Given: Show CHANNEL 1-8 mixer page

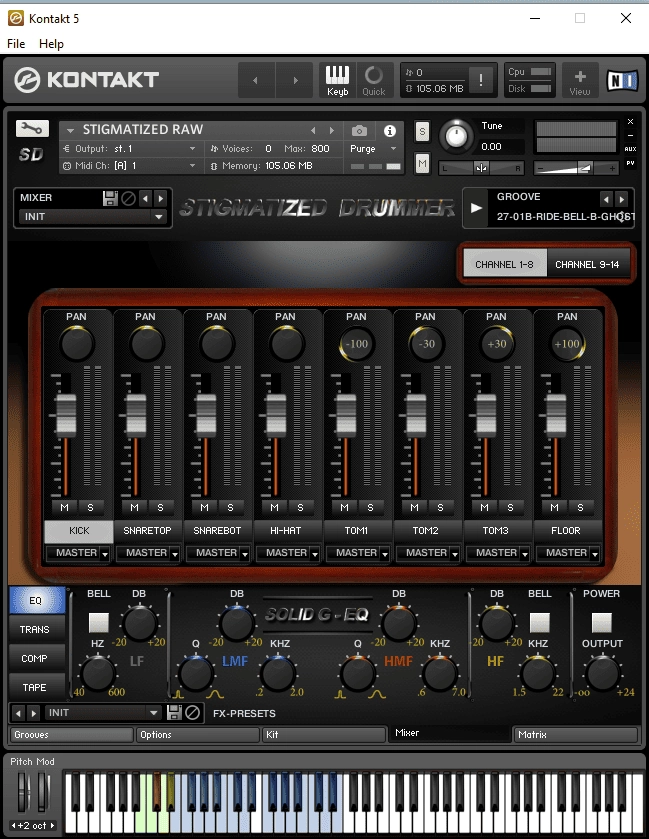Looking at the screenshot, I should (505, 264).
